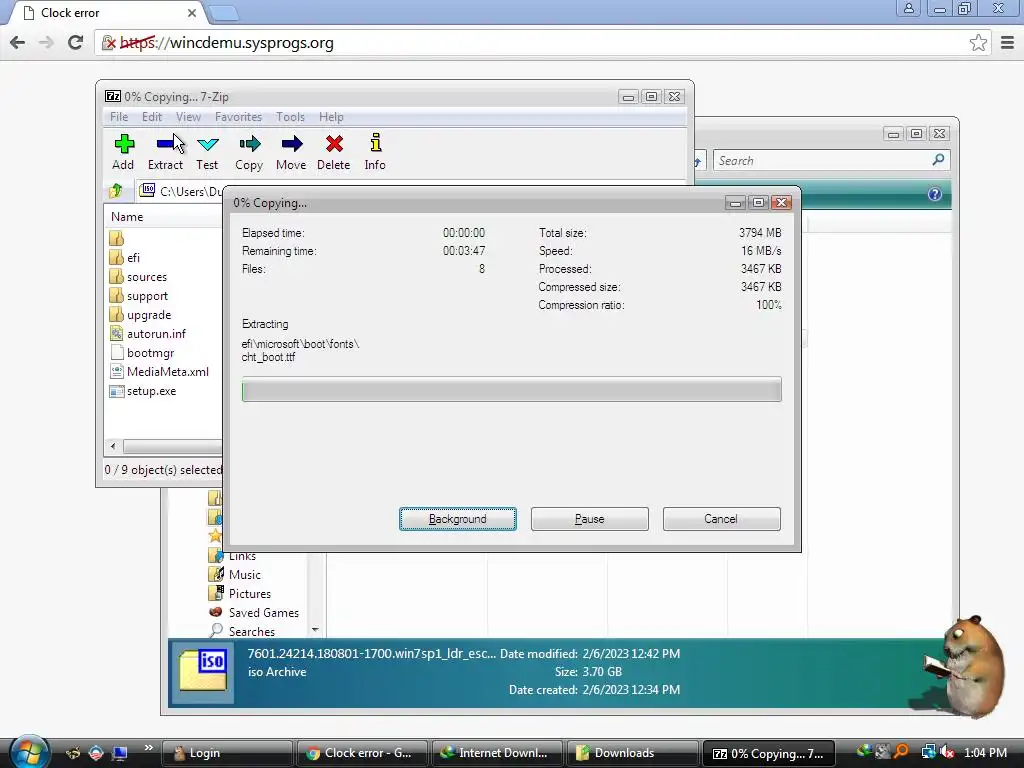Open the Tools menu in 7-Zip
The height and width of the screenshot is (768, 1024).
click(x=290, y=117)
